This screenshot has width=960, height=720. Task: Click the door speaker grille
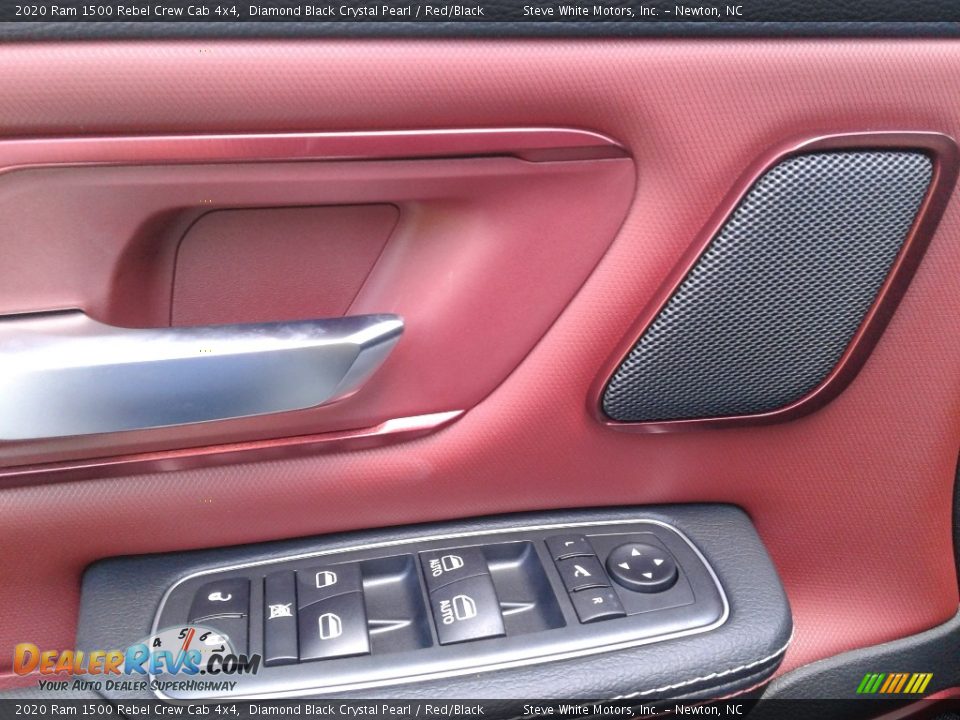pyautogui.click(x=770, y=285)
